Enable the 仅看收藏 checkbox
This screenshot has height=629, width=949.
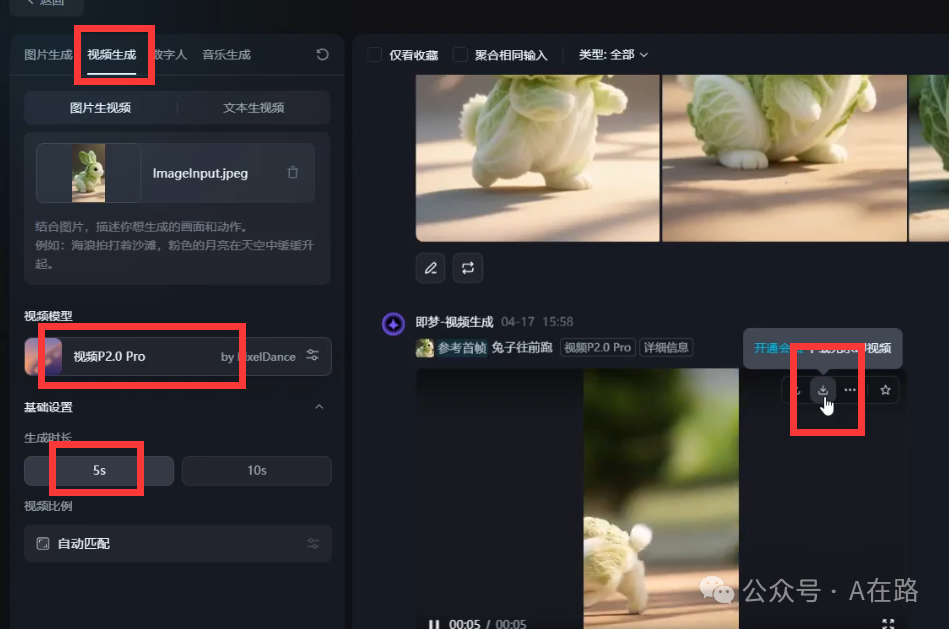pyautogui.click(x=374, y=55)
